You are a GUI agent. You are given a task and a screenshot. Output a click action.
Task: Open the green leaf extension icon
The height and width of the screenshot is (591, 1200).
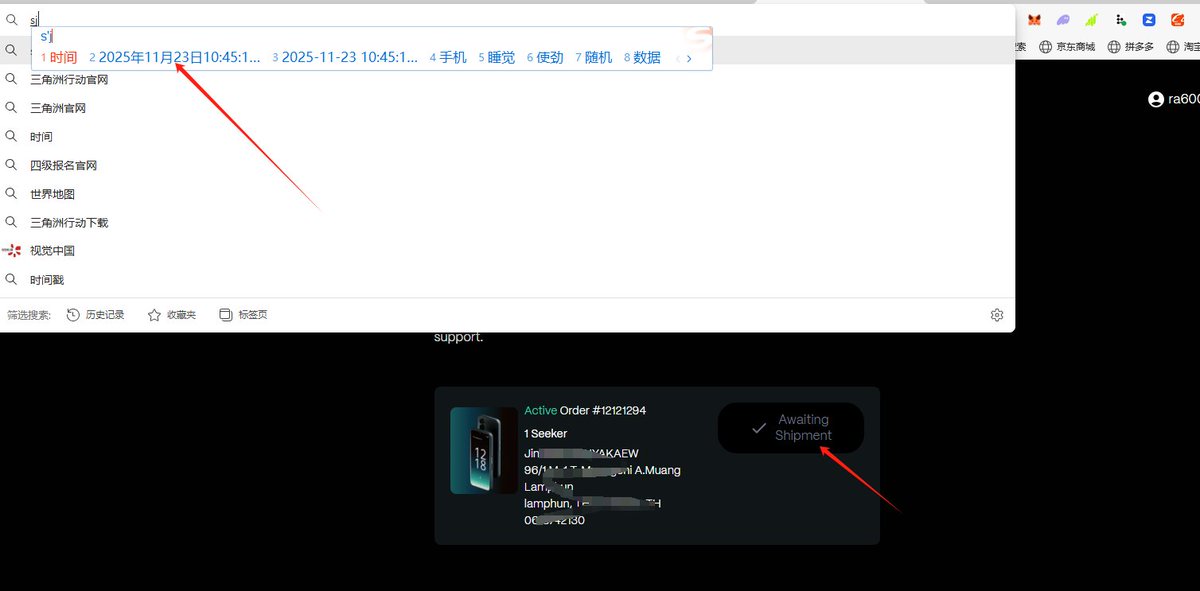pos(1093,19)
